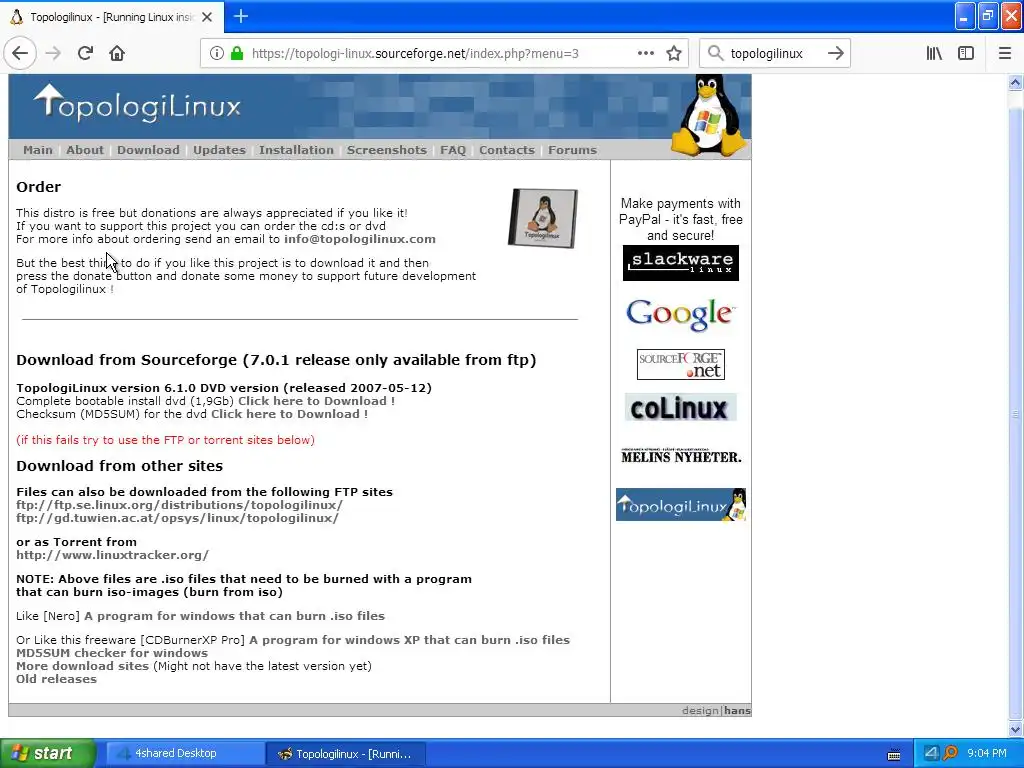Open the Melins Nyheter logo link
Image resolution: width=1024 pixels, height=768 pixels.
pyautogui.click(x=680, y=456)
